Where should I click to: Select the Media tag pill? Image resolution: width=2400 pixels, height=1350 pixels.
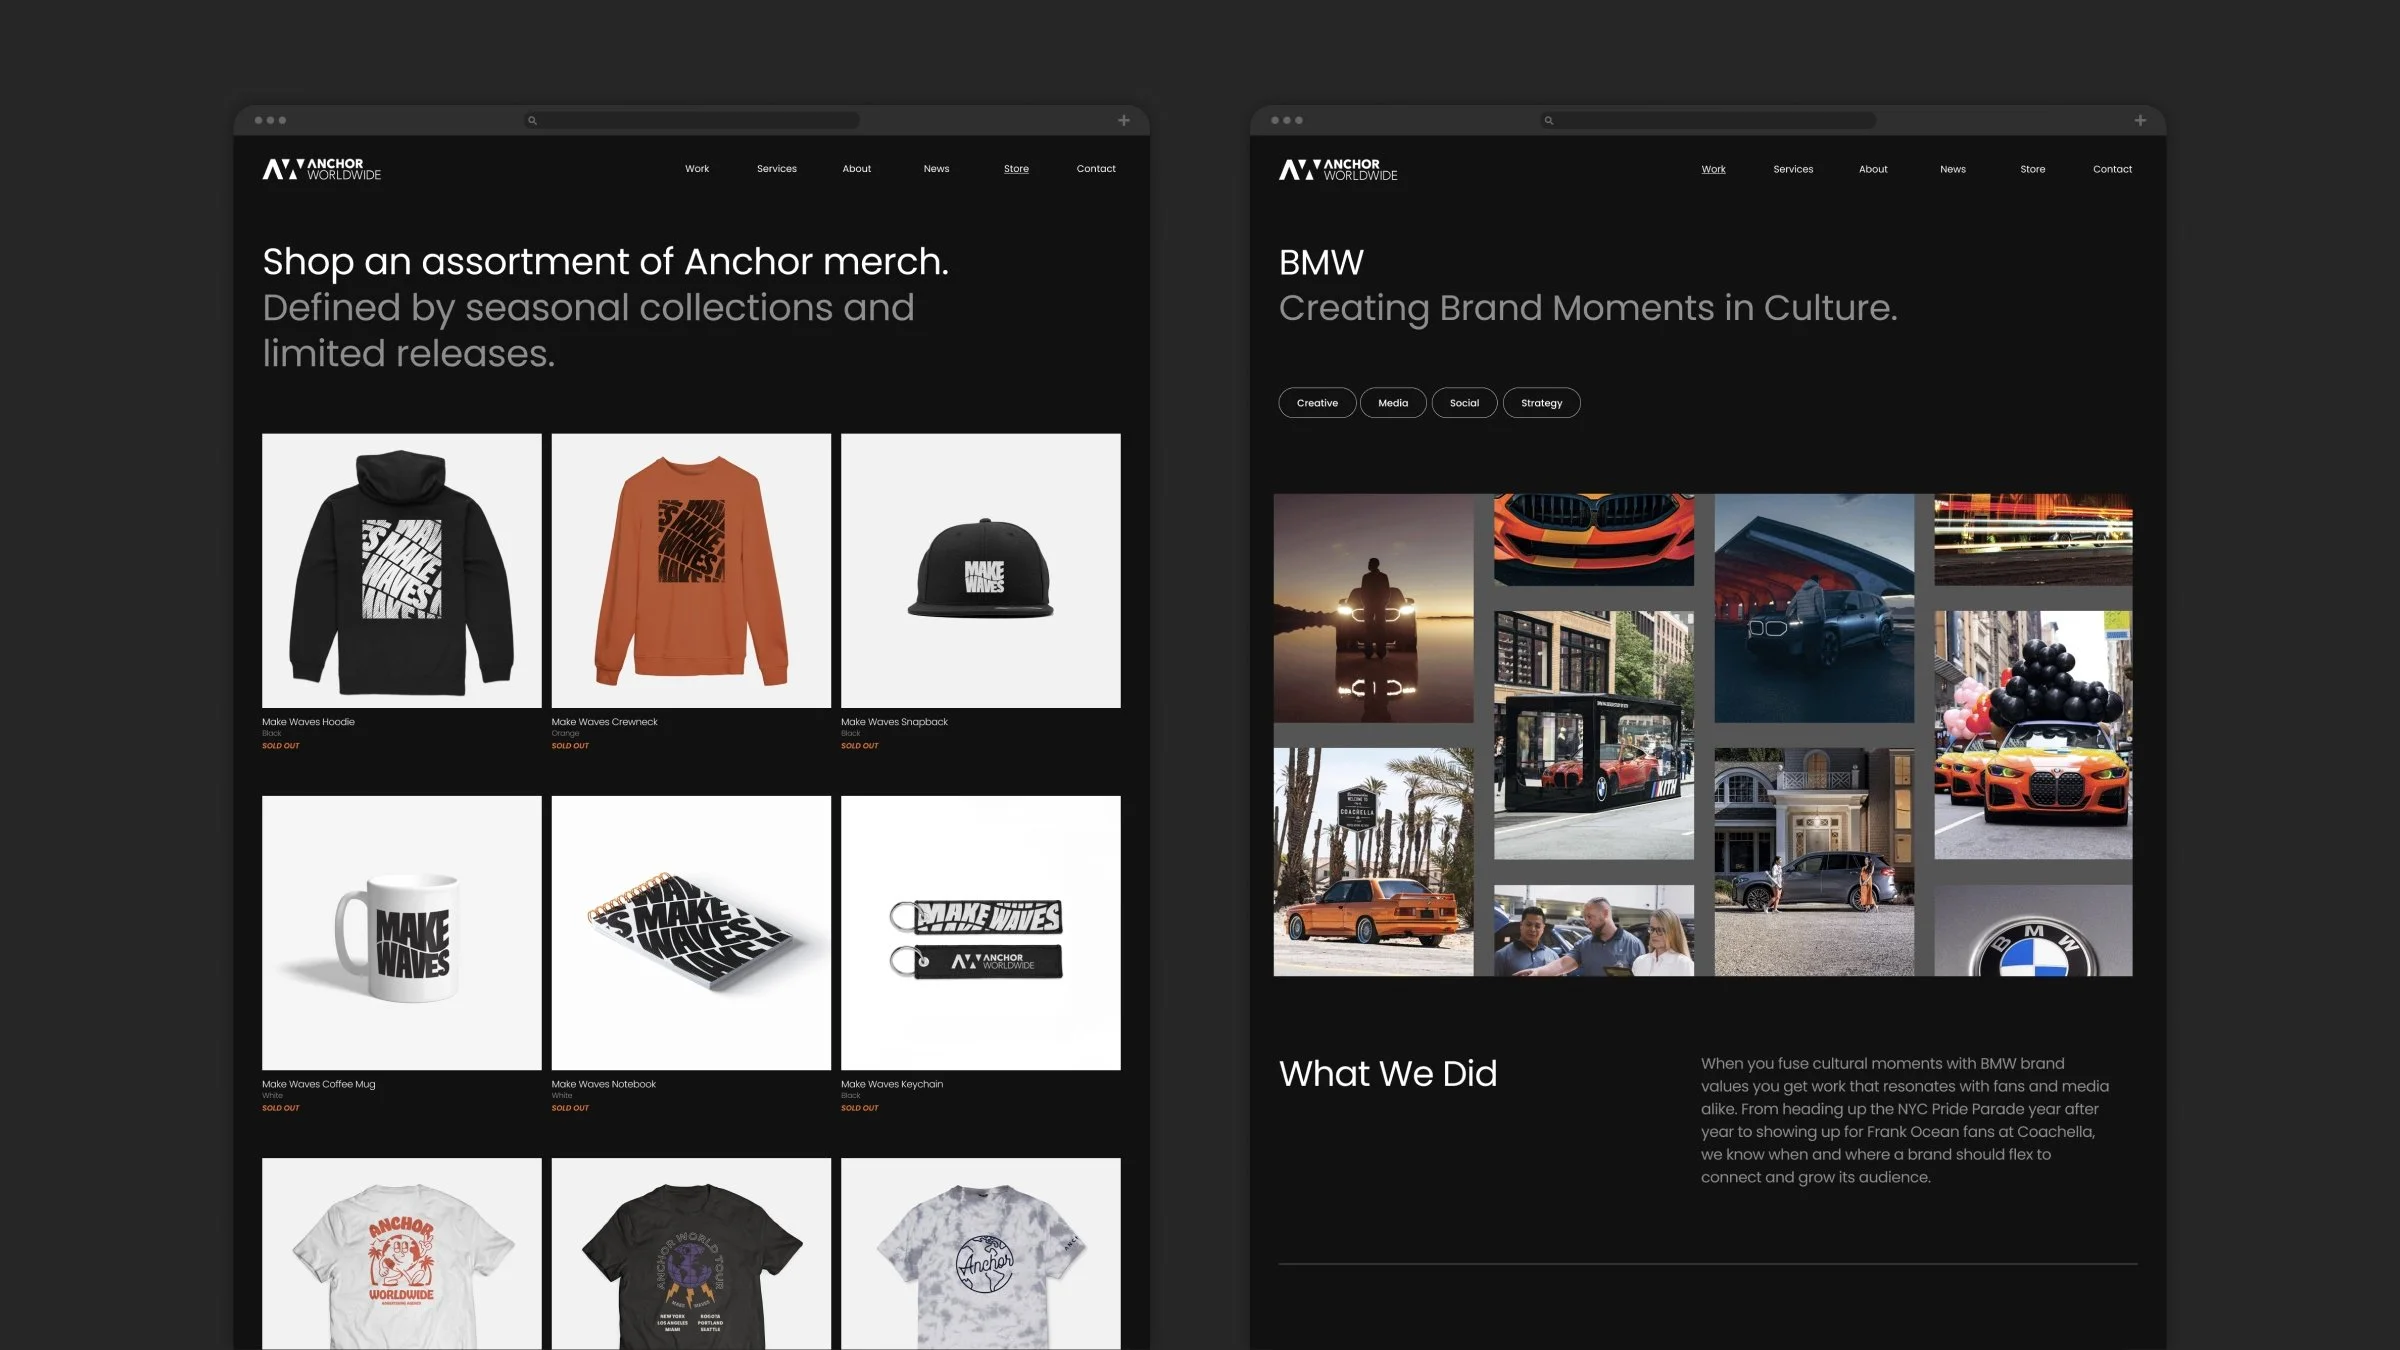click(1392, 403)
